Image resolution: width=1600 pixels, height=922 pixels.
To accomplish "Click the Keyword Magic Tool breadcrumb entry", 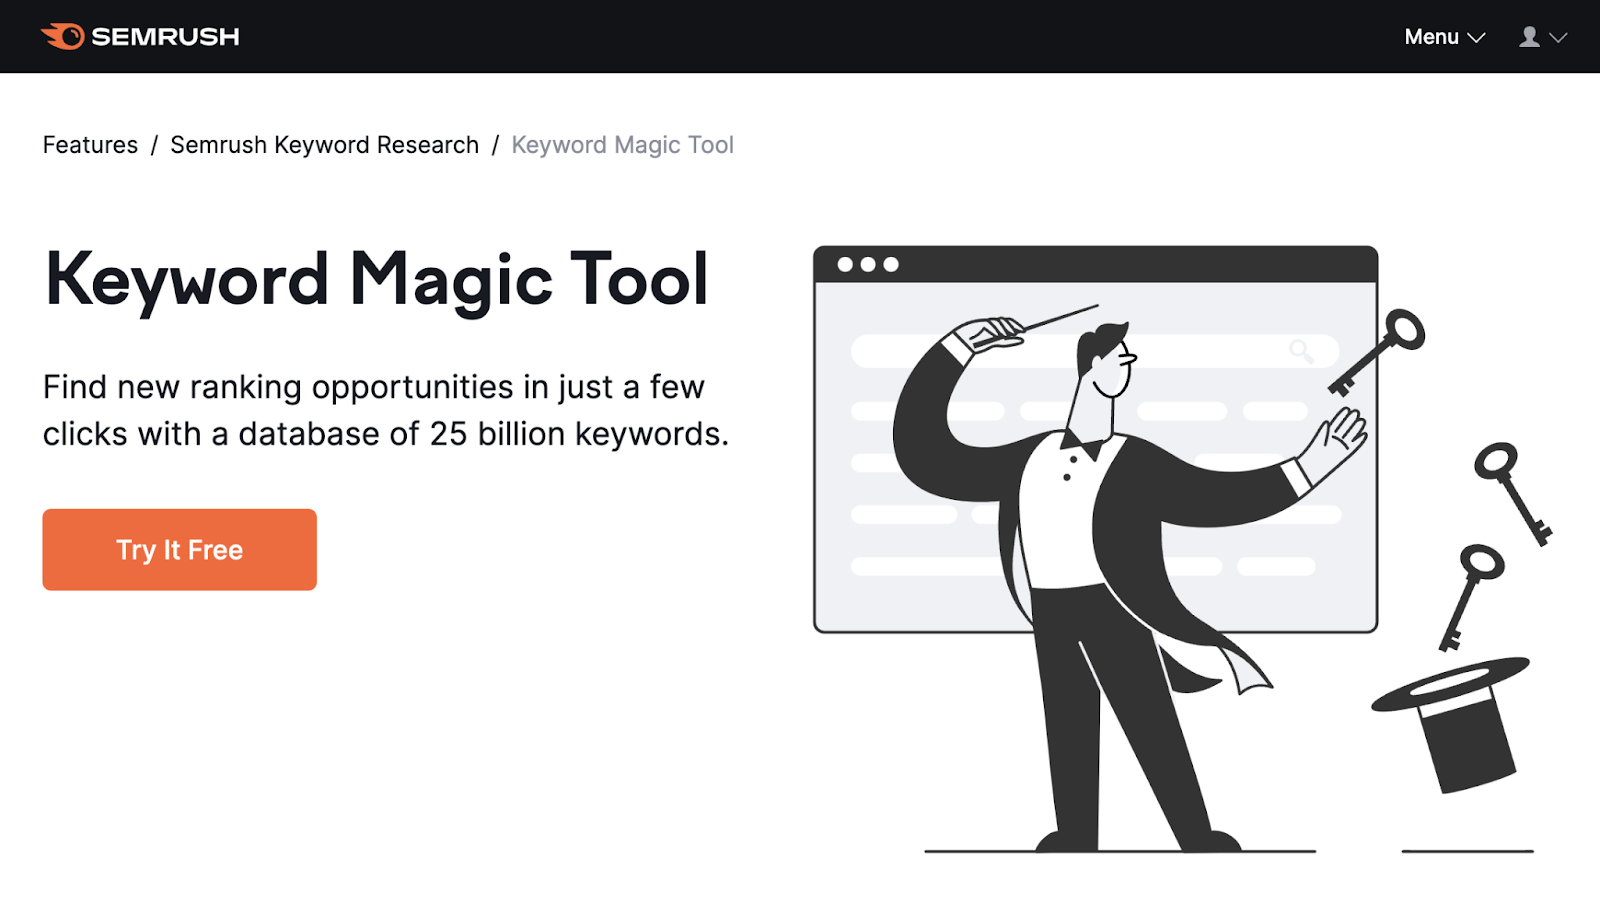I will [622, 144].
